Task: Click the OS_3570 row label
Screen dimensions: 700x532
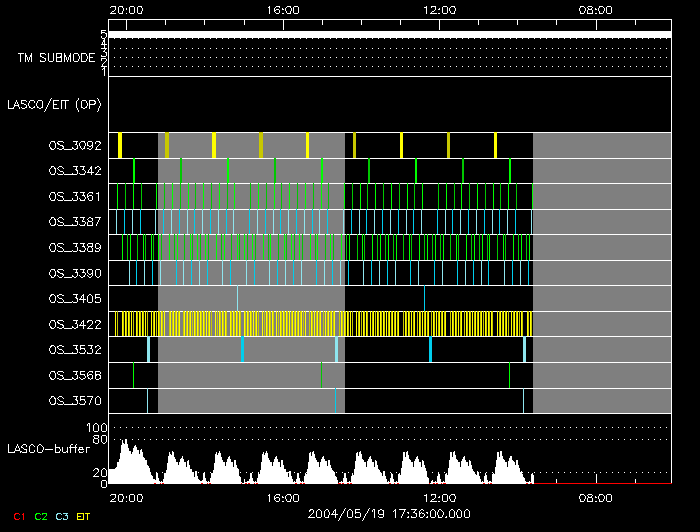Action: [75, 401]
